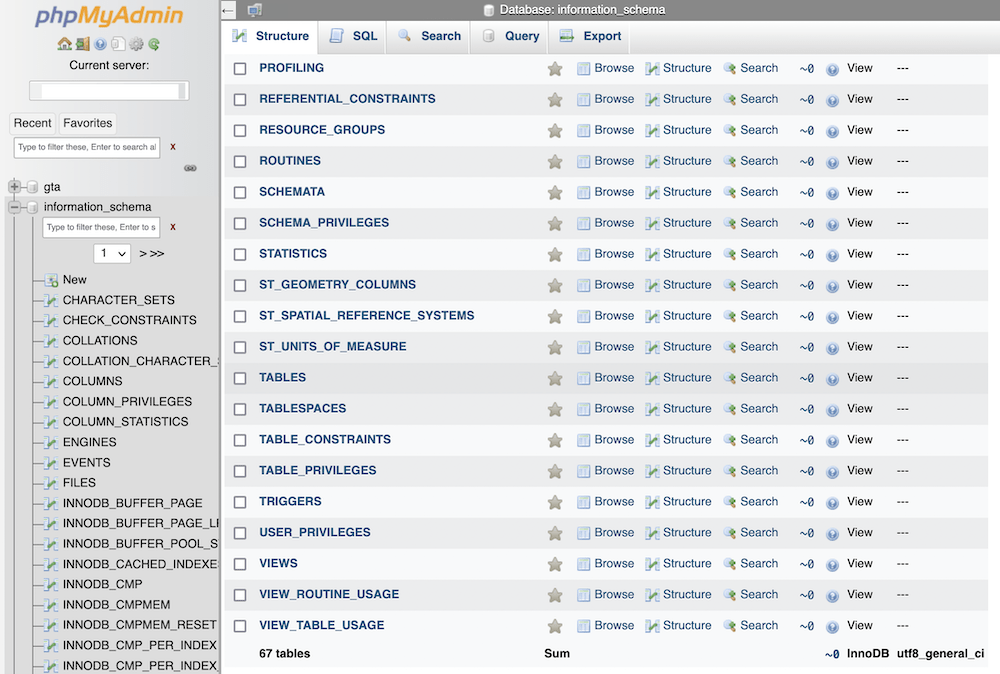Tick the SCHEMA_PRIVILEGES checkbox
This screenshot has height=674, width=1000.
click(240, 223)
